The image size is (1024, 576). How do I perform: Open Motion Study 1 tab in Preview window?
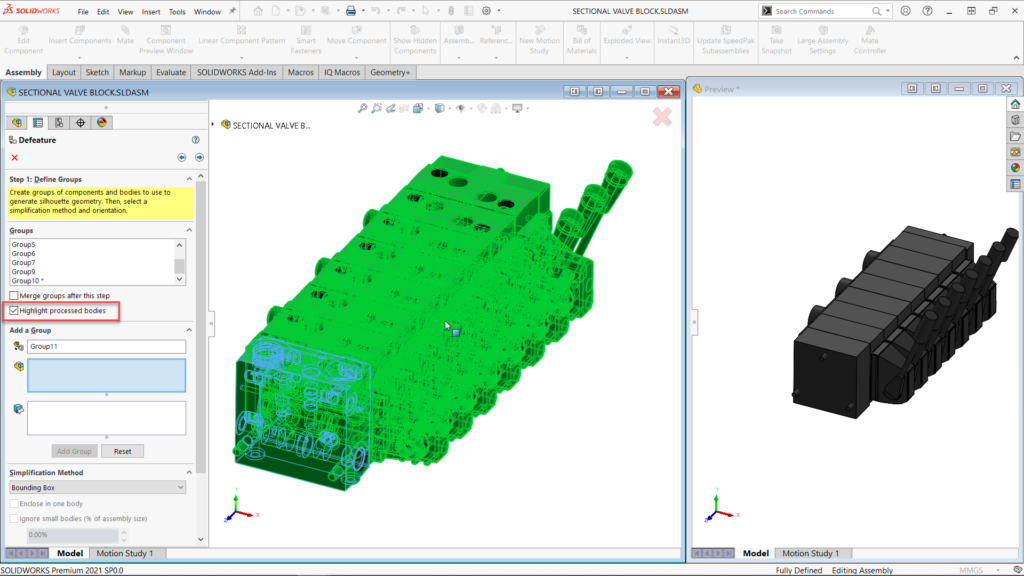pyautogui.click(x=810, y=553)
